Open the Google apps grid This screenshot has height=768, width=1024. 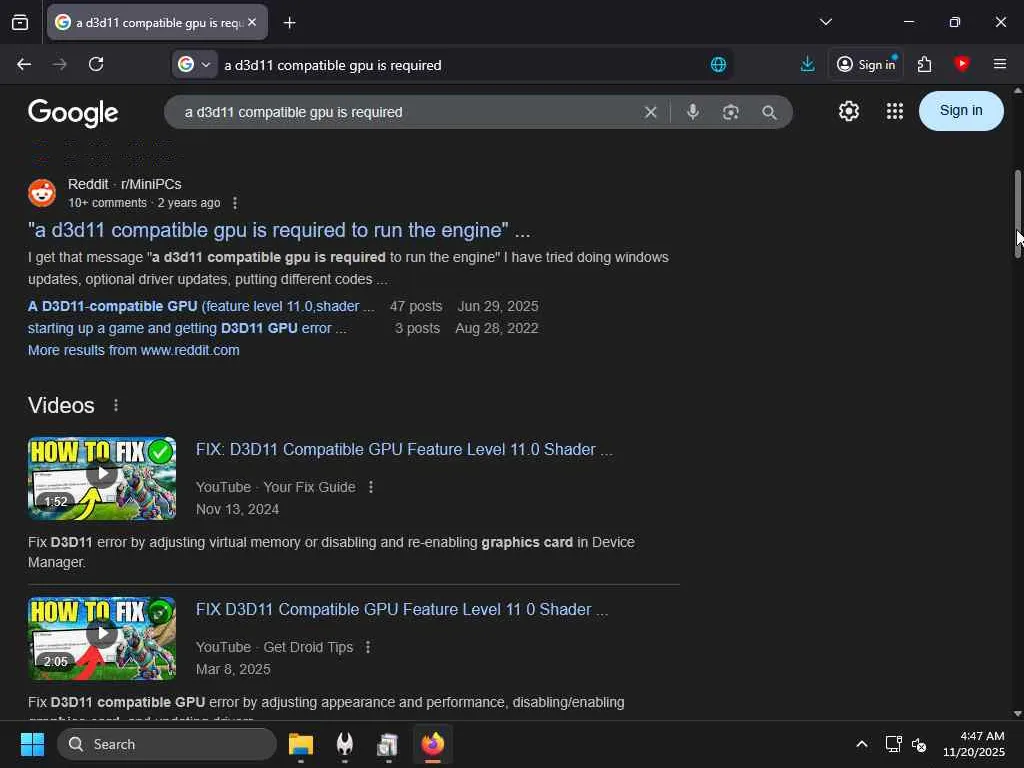tap(895, 112)
